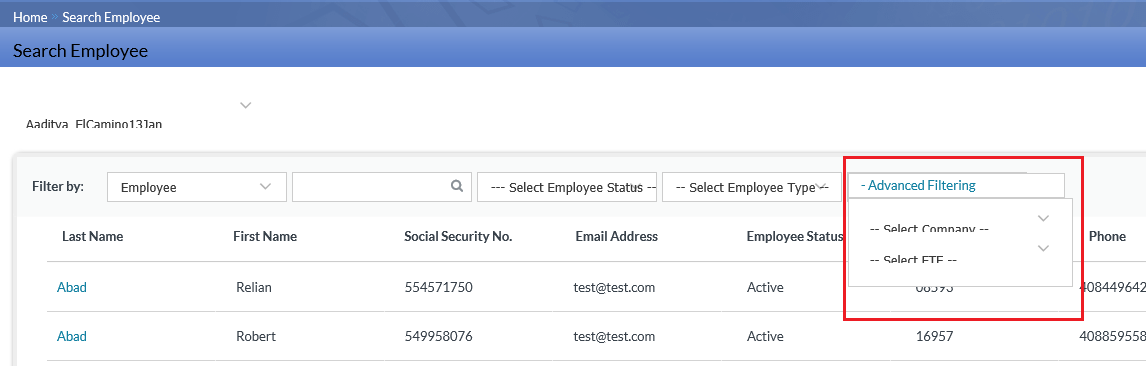Click the search magnifier icon

(x=457, y=186)
